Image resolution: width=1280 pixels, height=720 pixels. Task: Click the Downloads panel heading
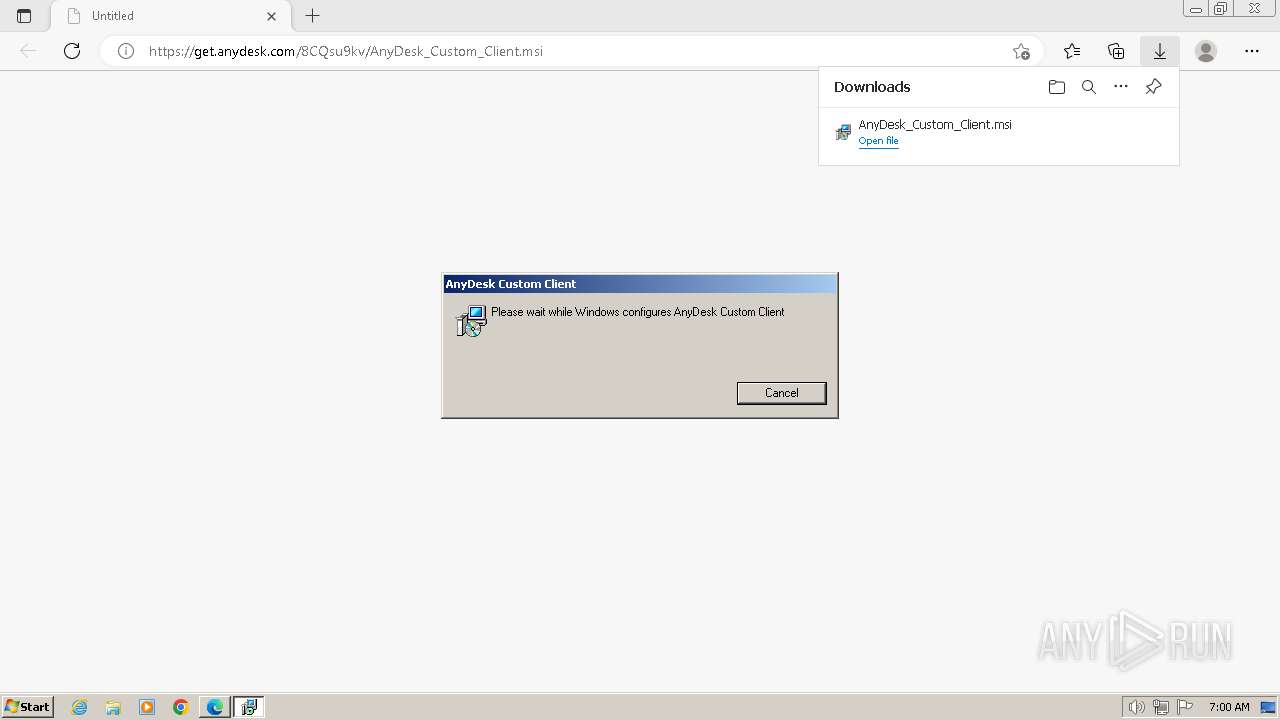[872, 87]
